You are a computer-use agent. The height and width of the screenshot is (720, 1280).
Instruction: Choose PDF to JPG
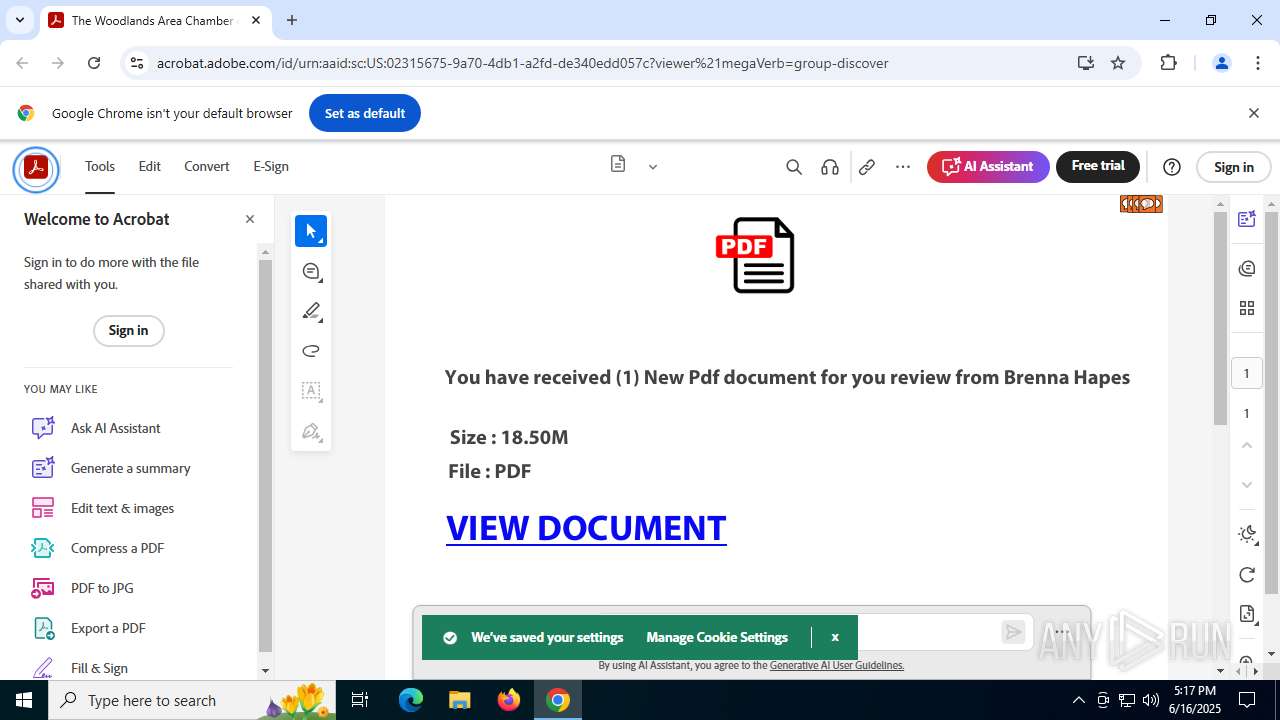coord(102,588)
